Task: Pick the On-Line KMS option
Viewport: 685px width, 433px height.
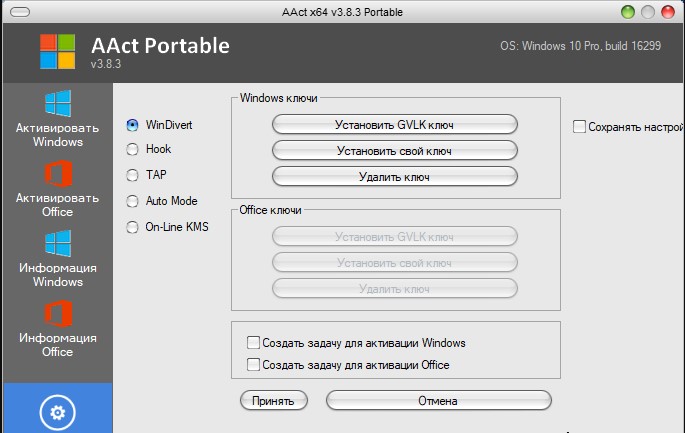Action: 132,227
